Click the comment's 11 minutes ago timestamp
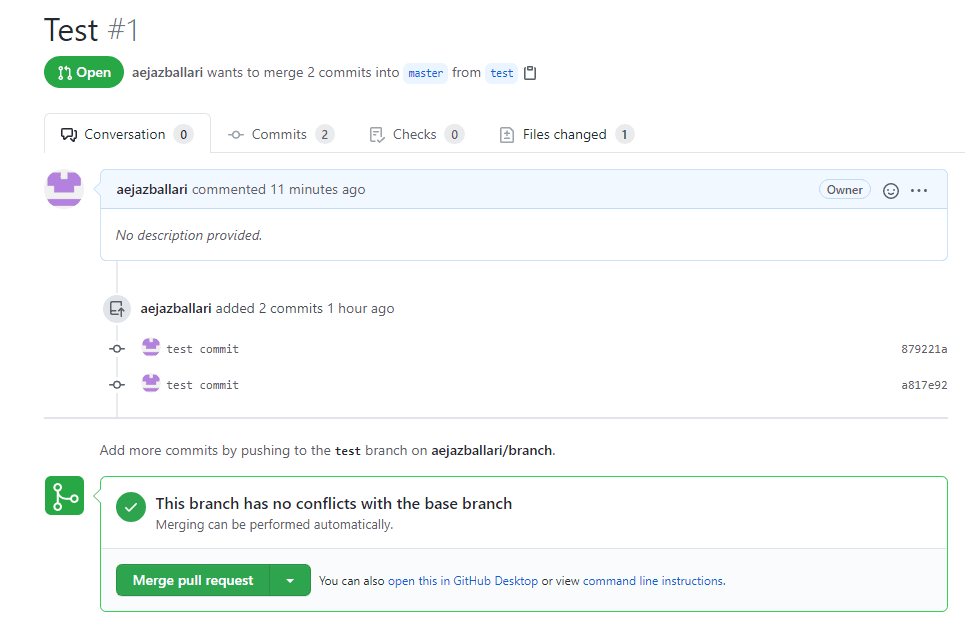The image size is (965, 628). coord(318,190)
